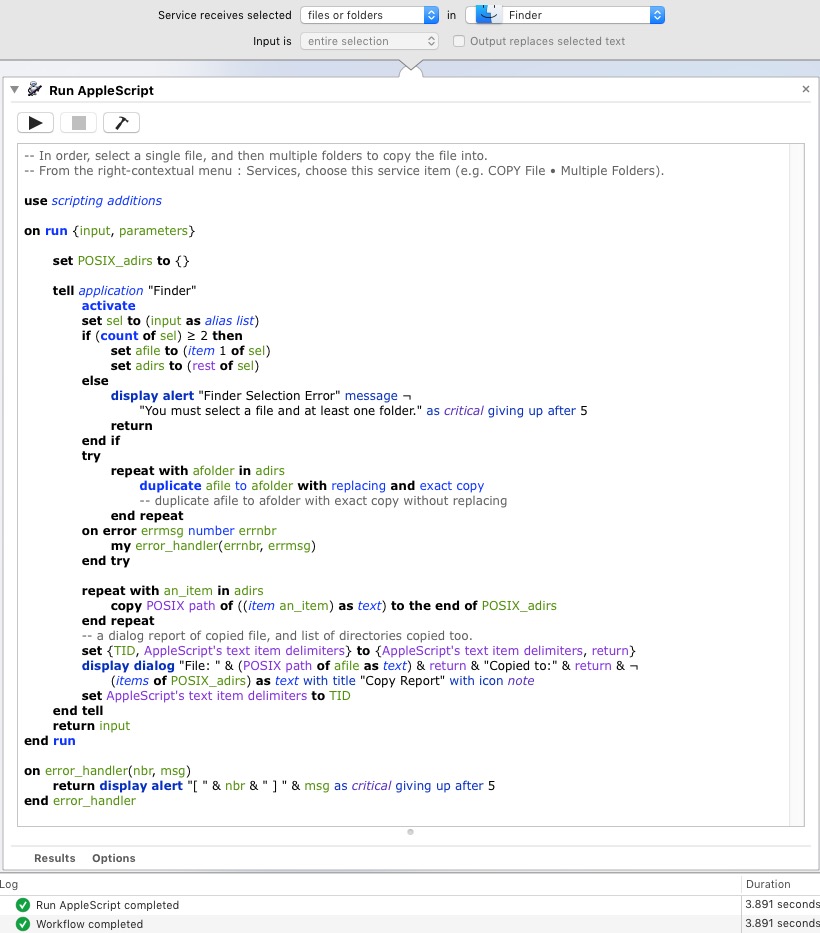
Task: Switch to the Options tab
Action: coord(114,858)
